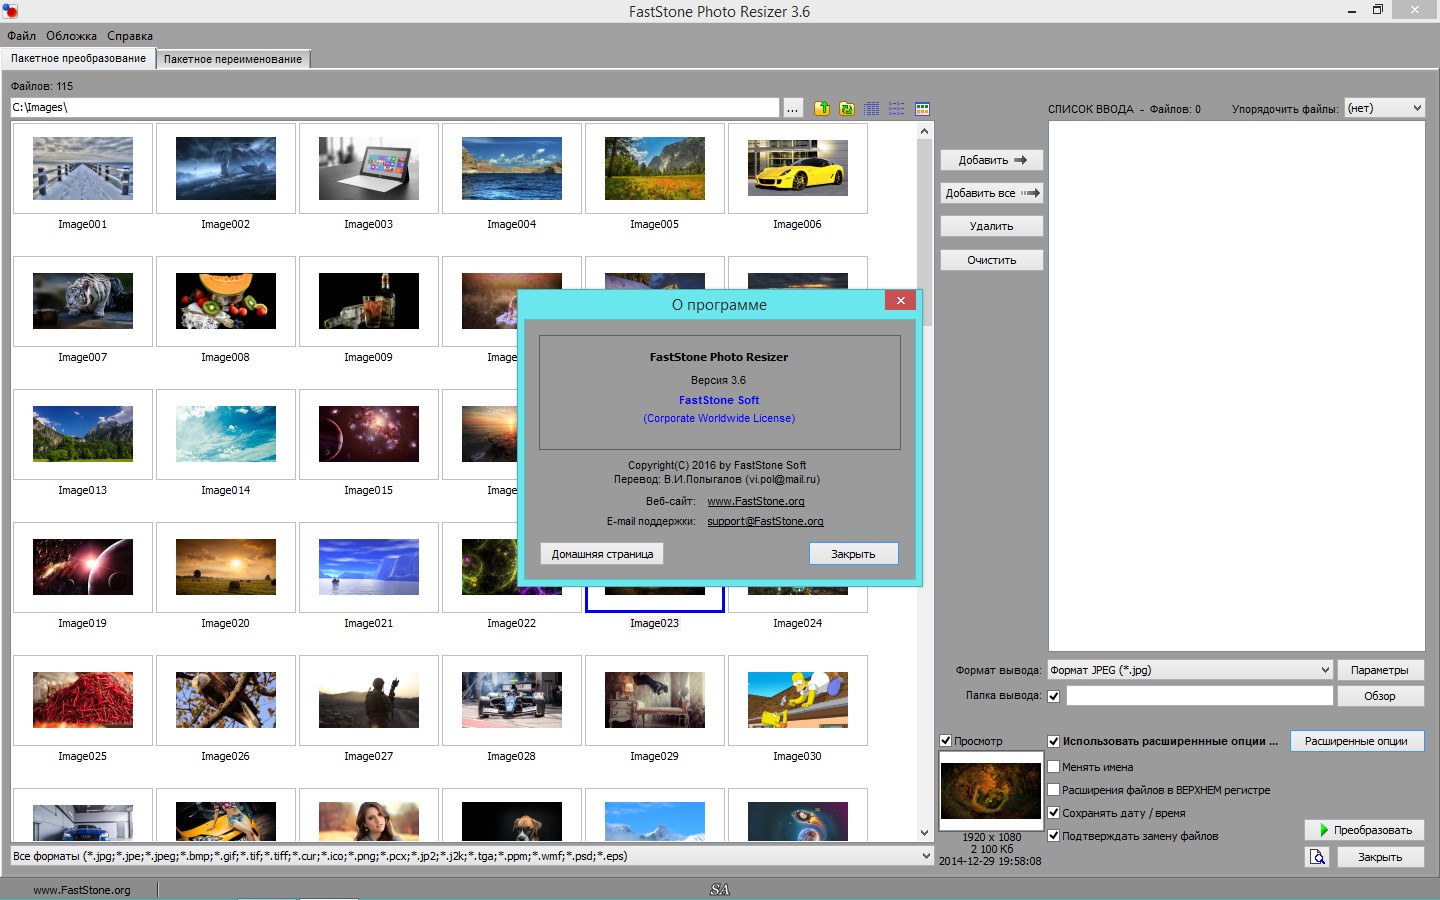Screen dimensions: 1440x900
Task: Switch to plain list view icon
Action: tap(897, 108)
